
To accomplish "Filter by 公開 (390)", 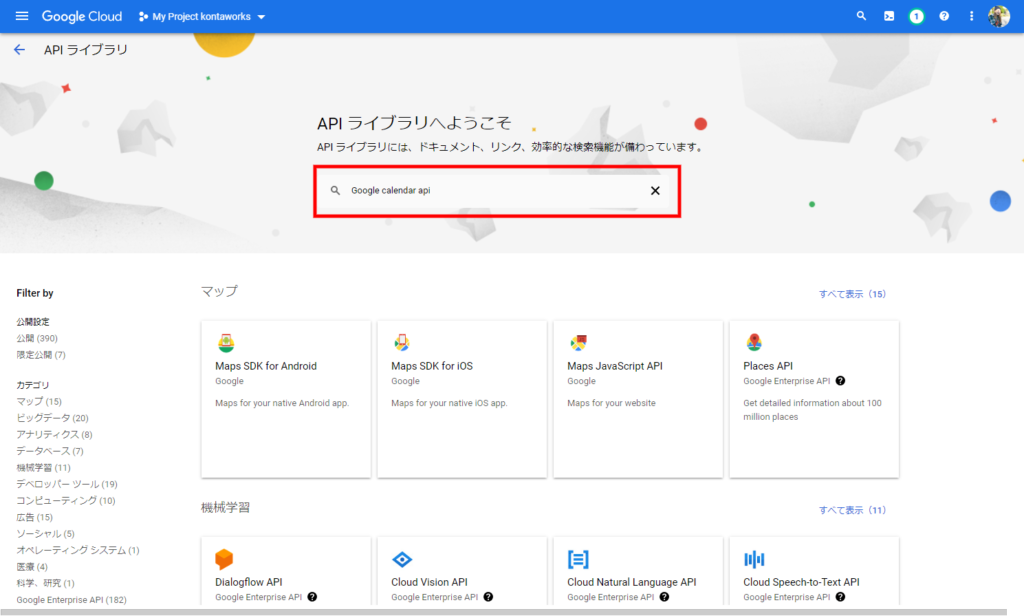I will coord(37,338).
